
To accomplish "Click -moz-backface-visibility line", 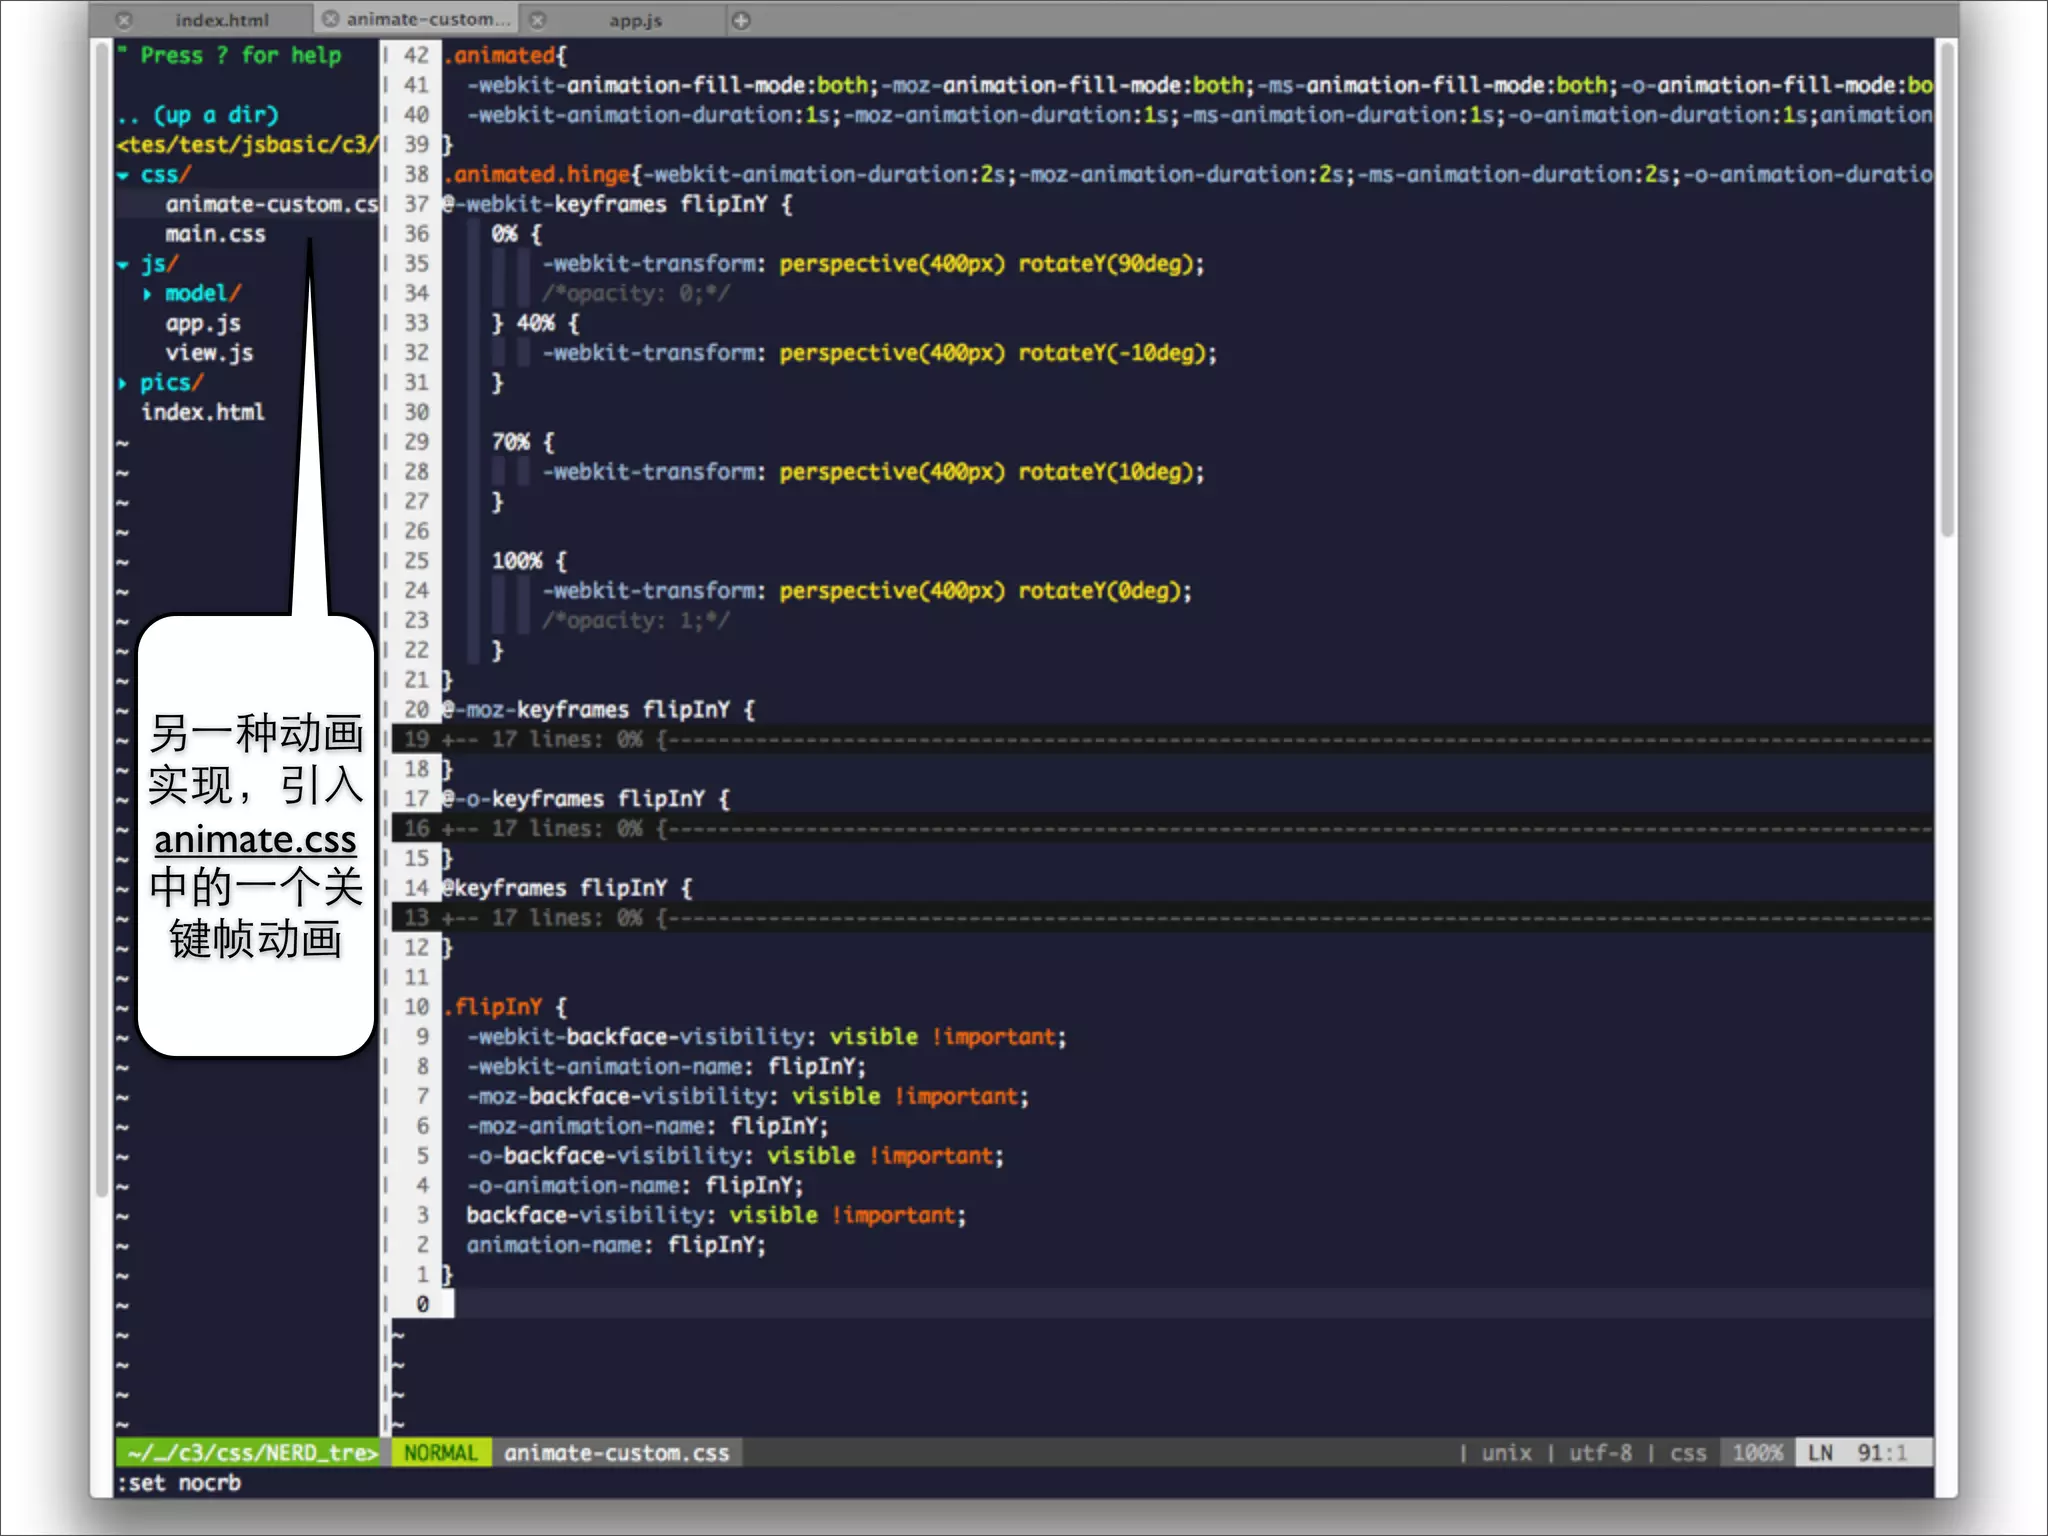I will click(748, 1096).
